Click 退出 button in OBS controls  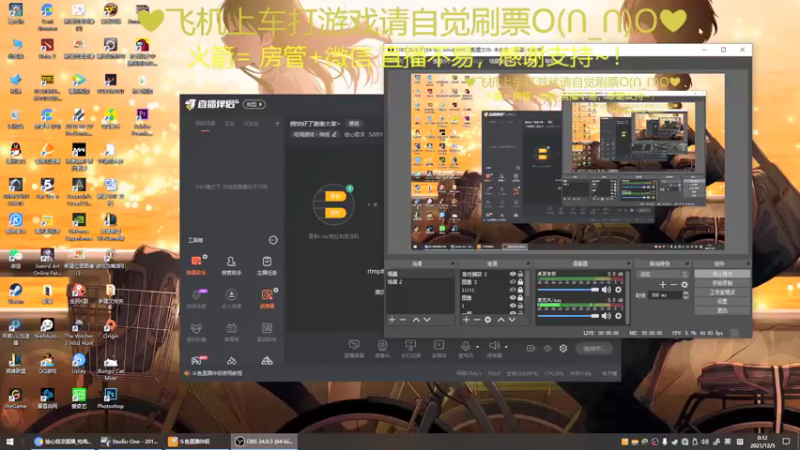point(722,310)
